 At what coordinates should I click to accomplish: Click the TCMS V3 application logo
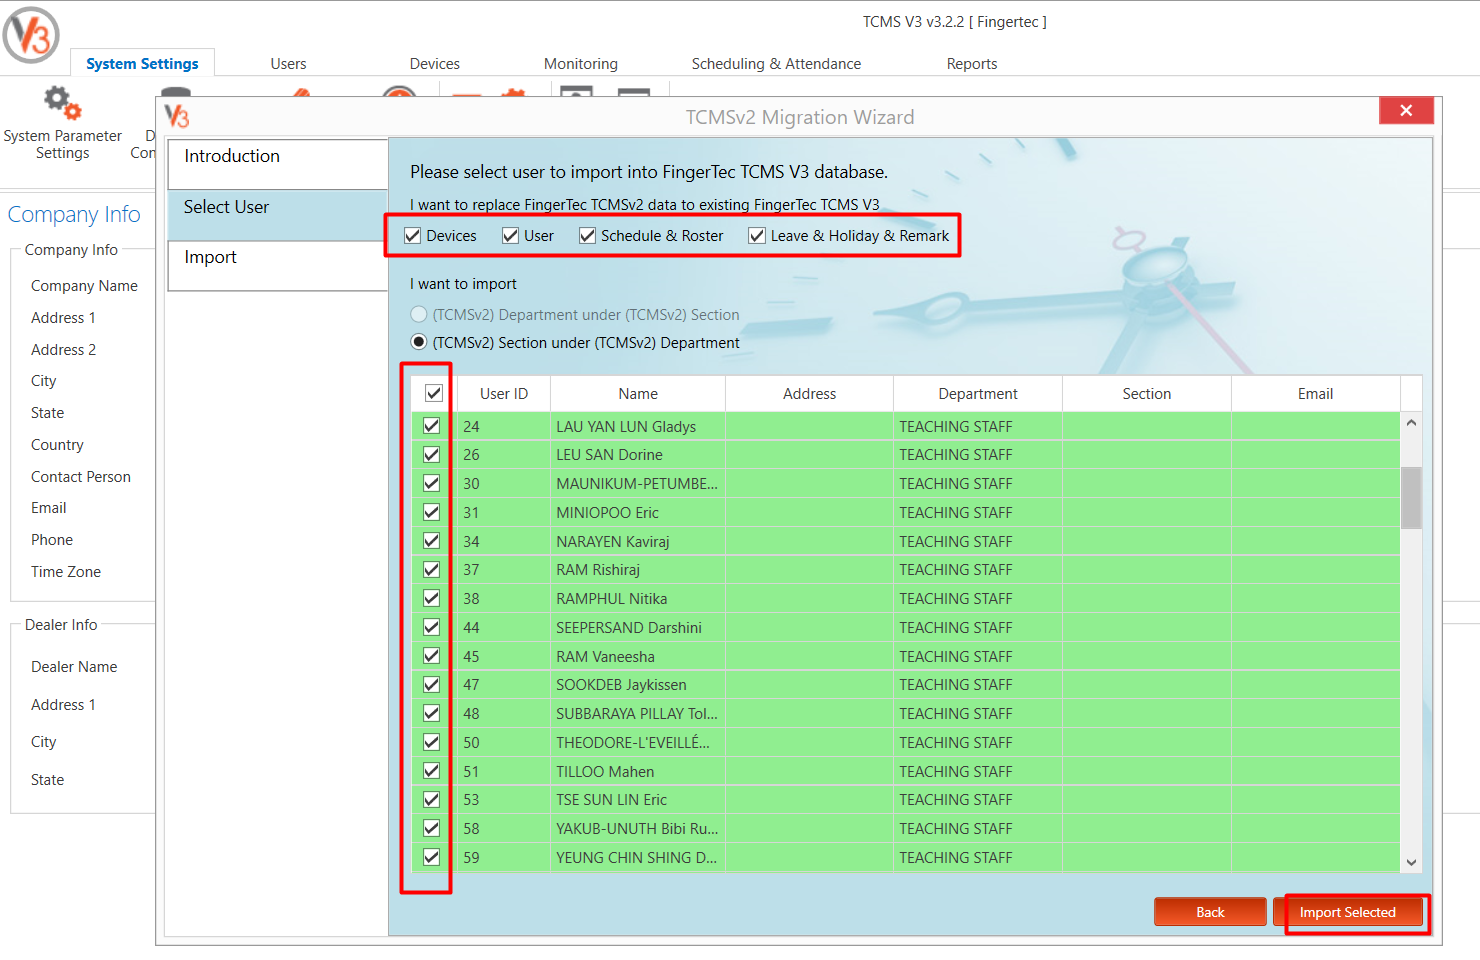click(31, 35)
